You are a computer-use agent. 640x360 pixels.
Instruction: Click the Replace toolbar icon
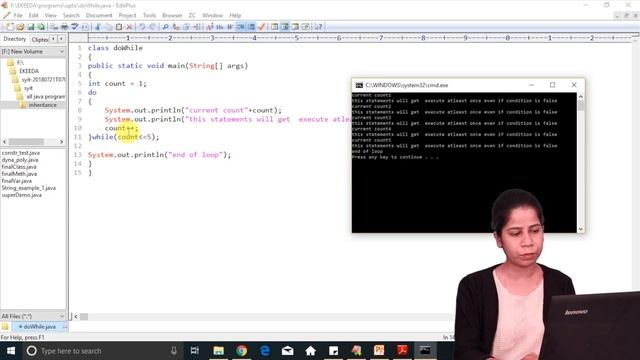176,27
